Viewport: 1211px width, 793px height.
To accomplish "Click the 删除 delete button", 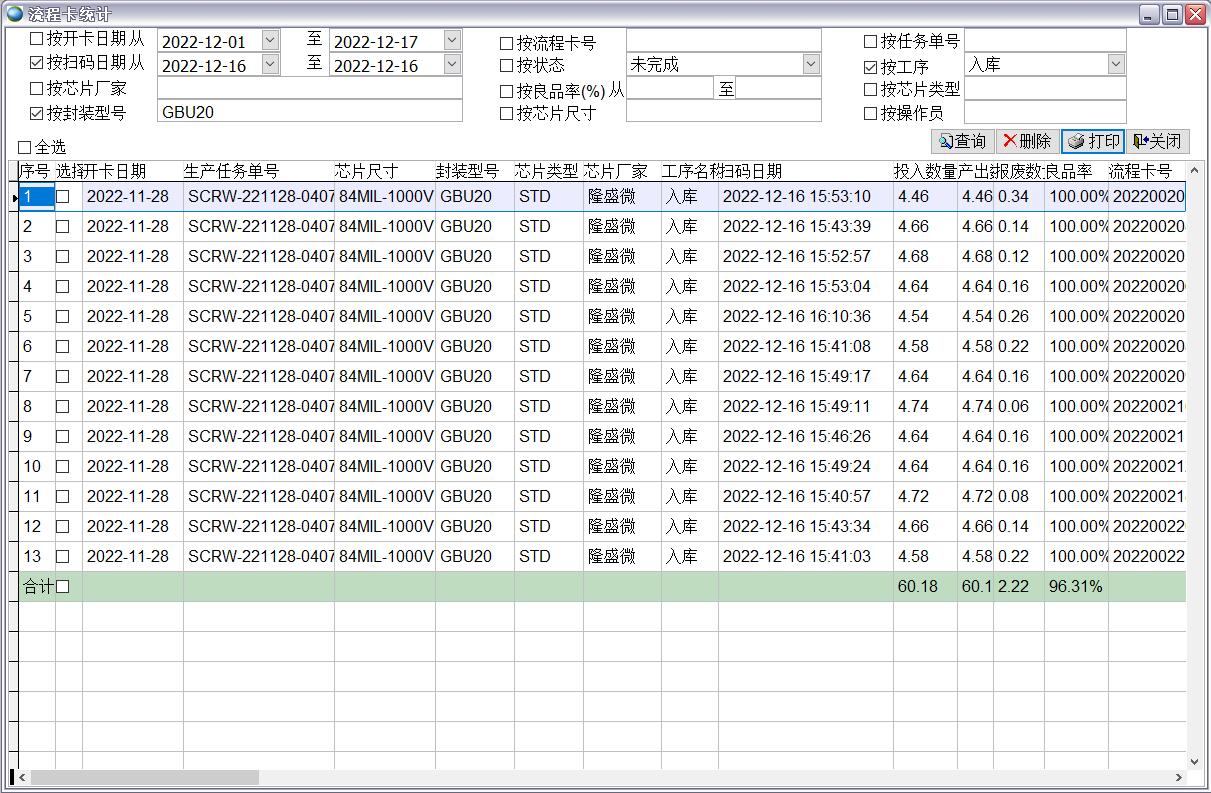I will tap(1026, 141).
